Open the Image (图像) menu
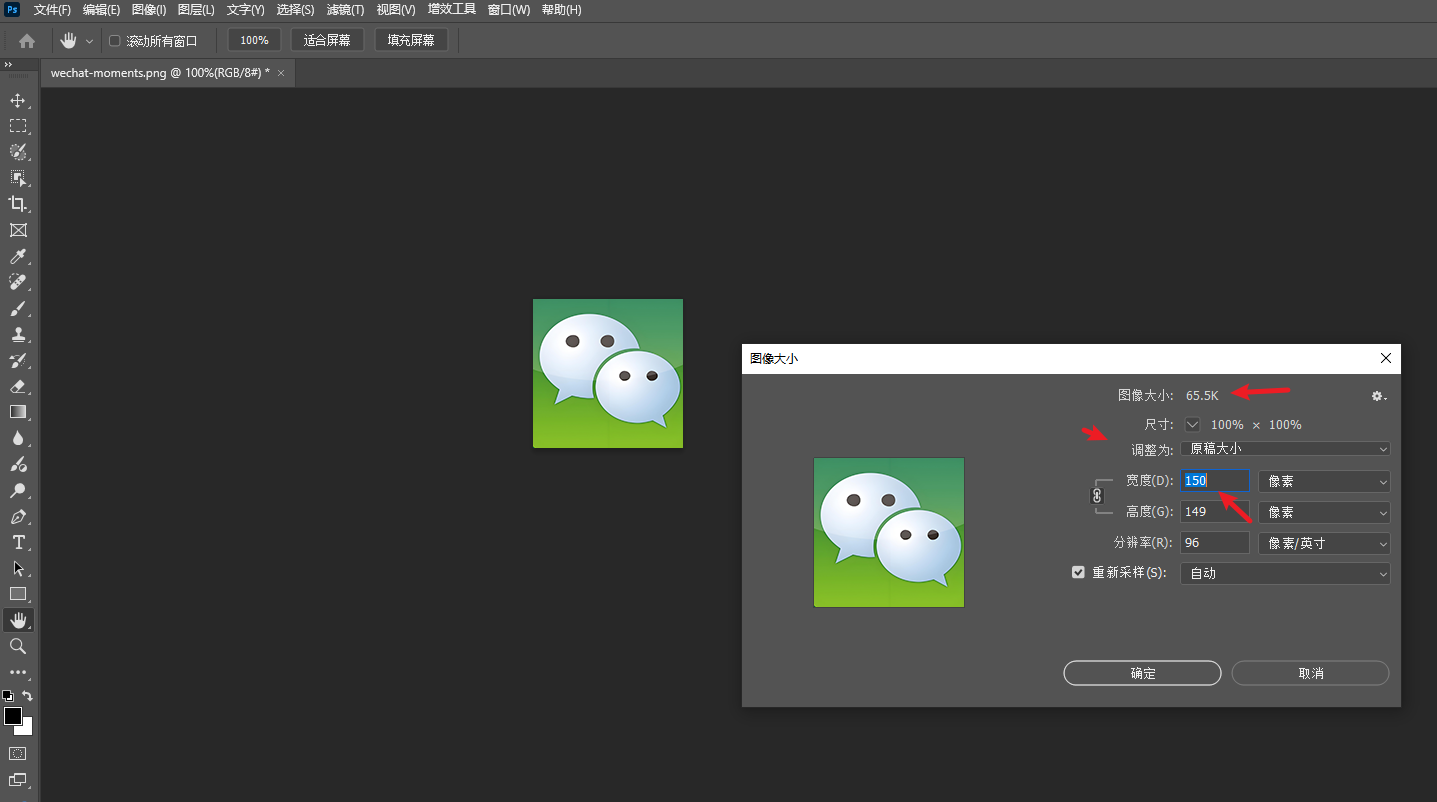 (148, 10)
